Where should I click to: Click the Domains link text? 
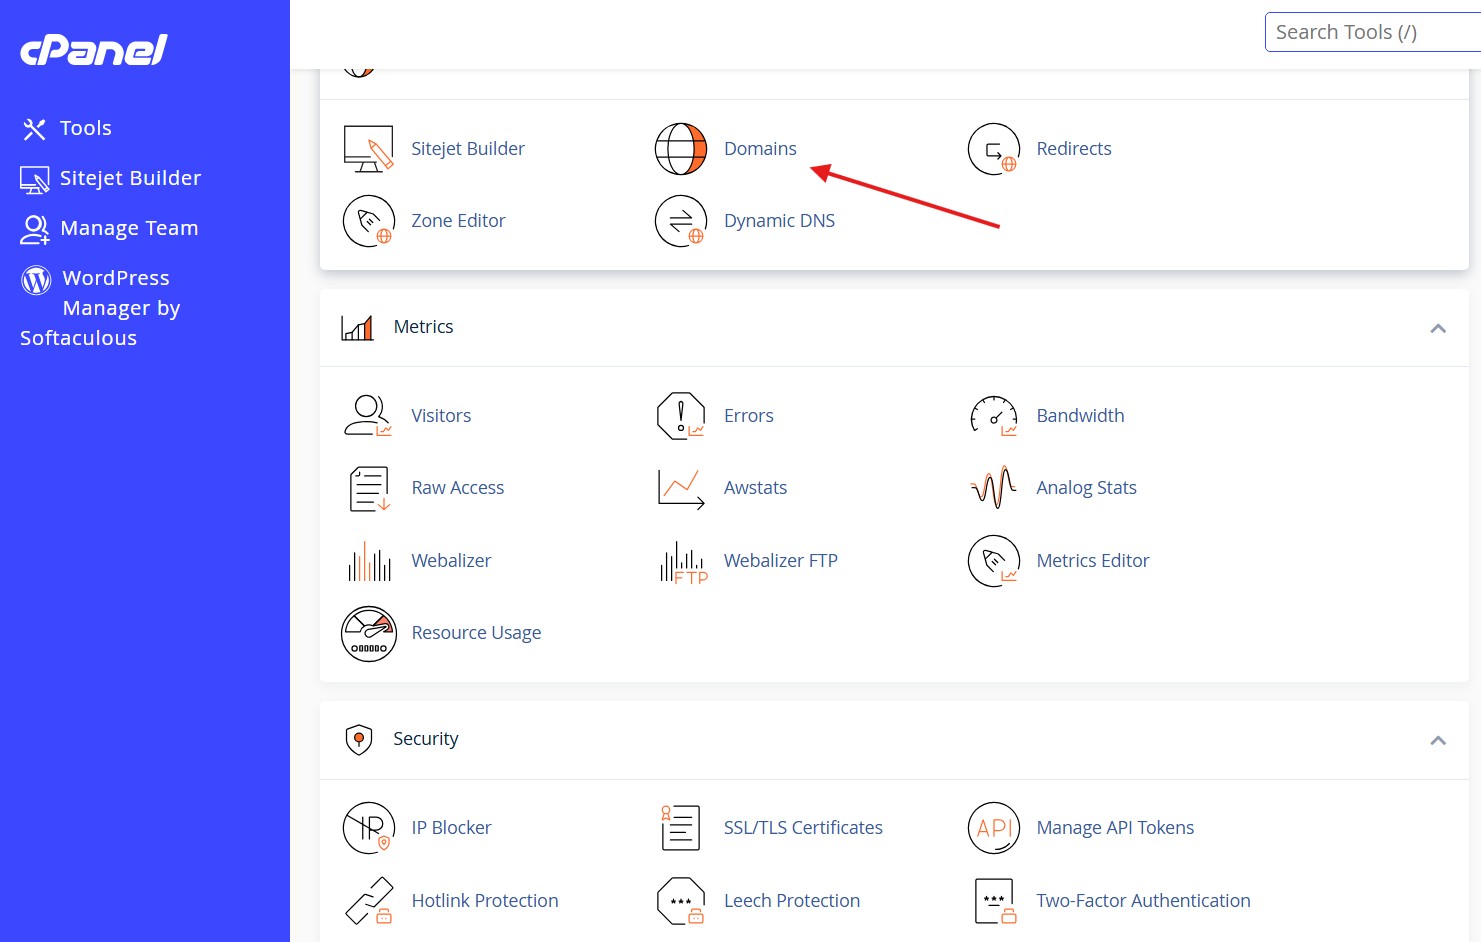760,149
